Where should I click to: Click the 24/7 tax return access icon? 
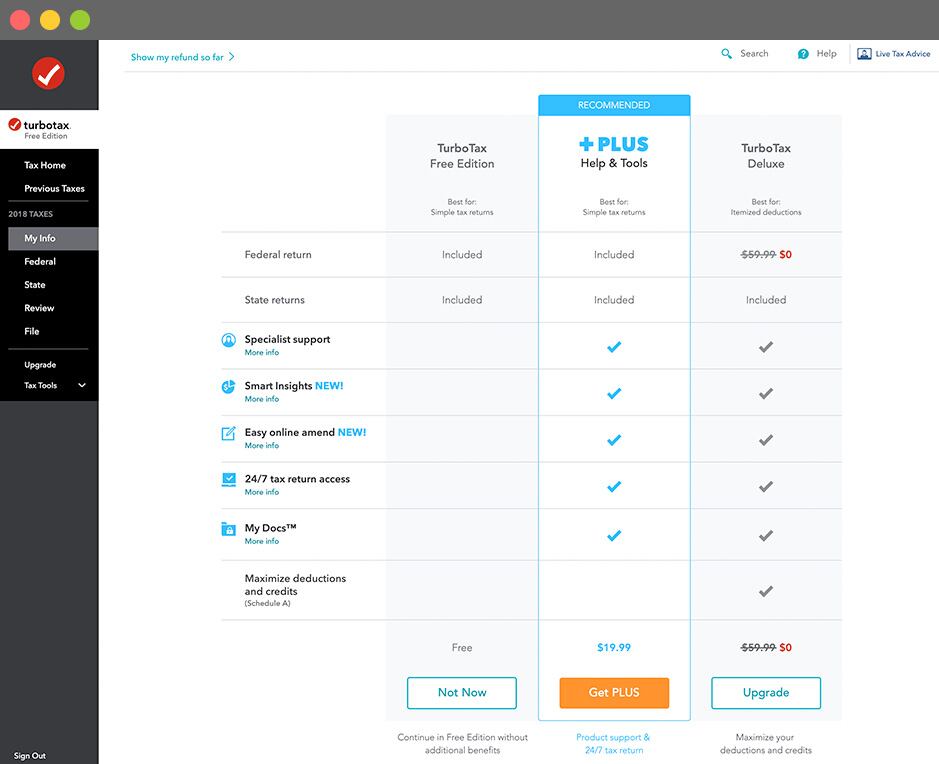229,480
